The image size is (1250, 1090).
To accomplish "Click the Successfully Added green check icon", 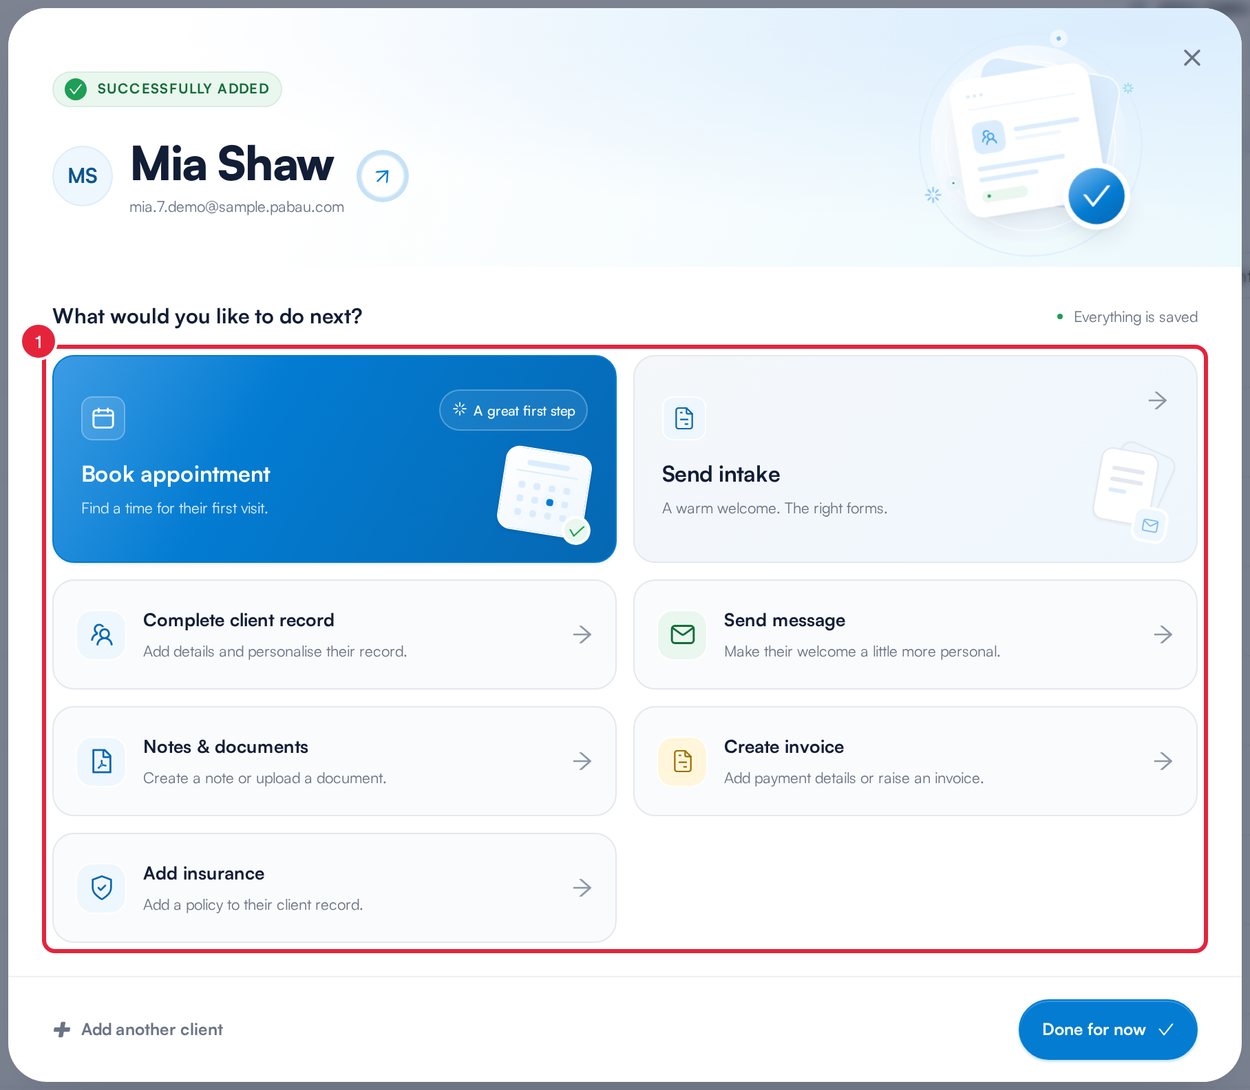I will click(x=76, y=89).
